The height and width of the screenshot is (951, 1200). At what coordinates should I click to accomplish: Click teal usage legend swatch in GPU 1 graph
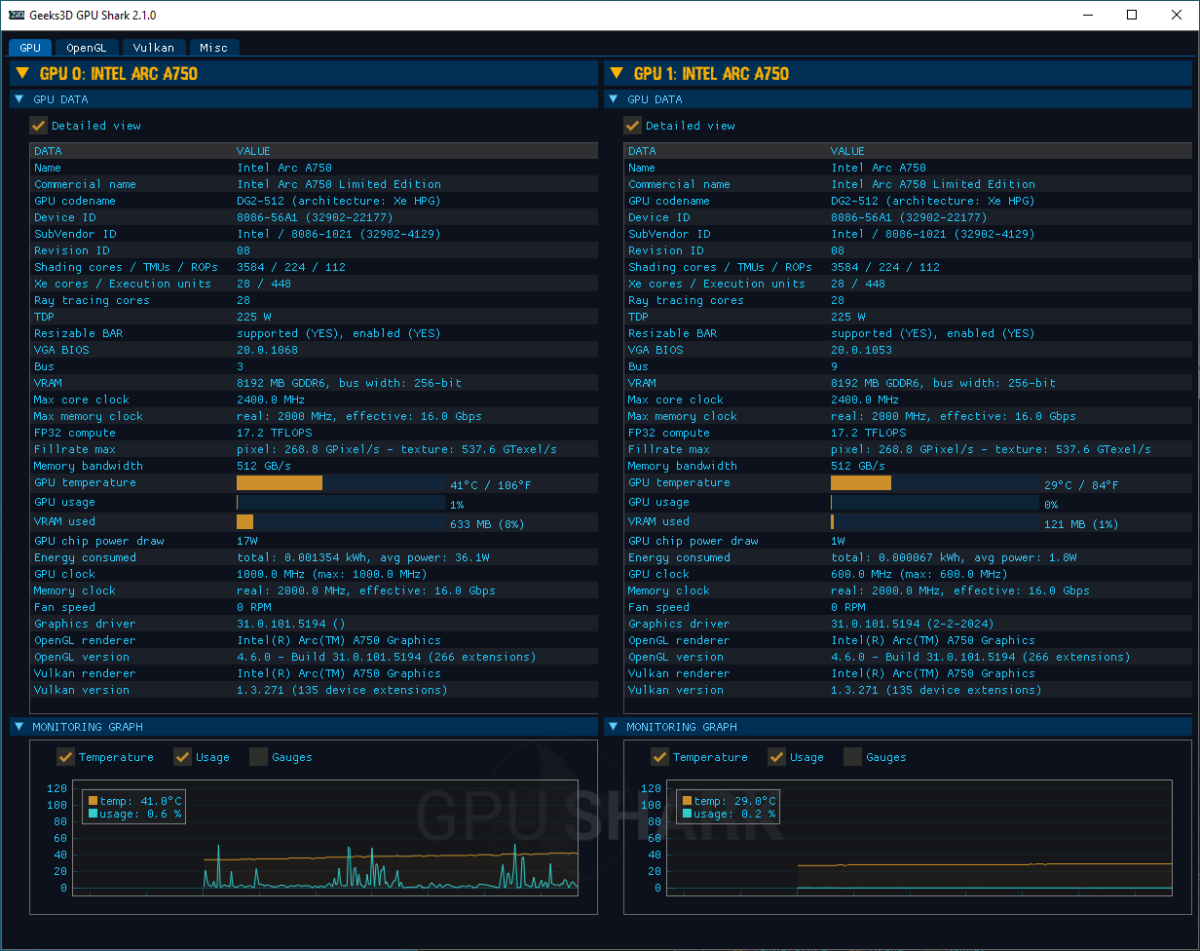(x=687, y=814)
